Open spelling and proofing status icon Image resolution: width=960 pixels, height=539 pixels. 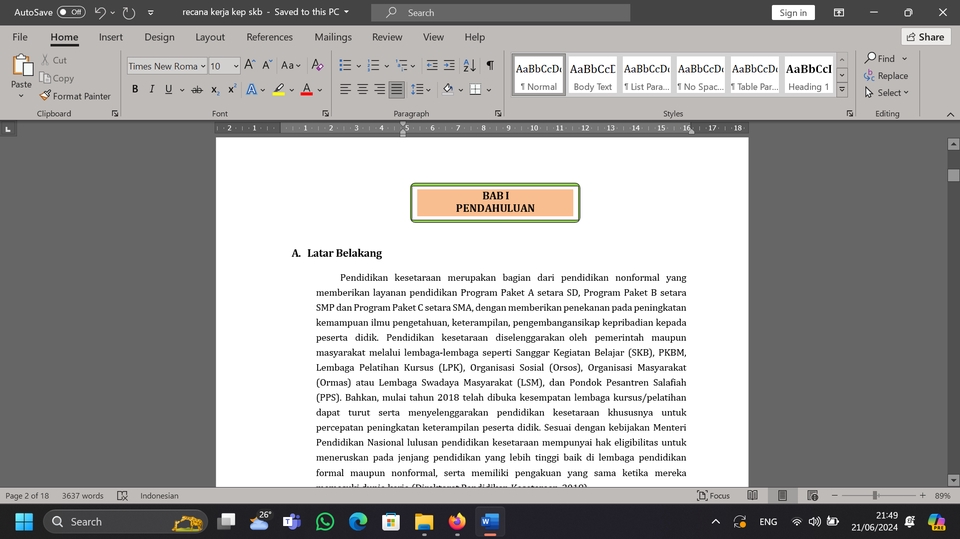[x=122, y=496]
